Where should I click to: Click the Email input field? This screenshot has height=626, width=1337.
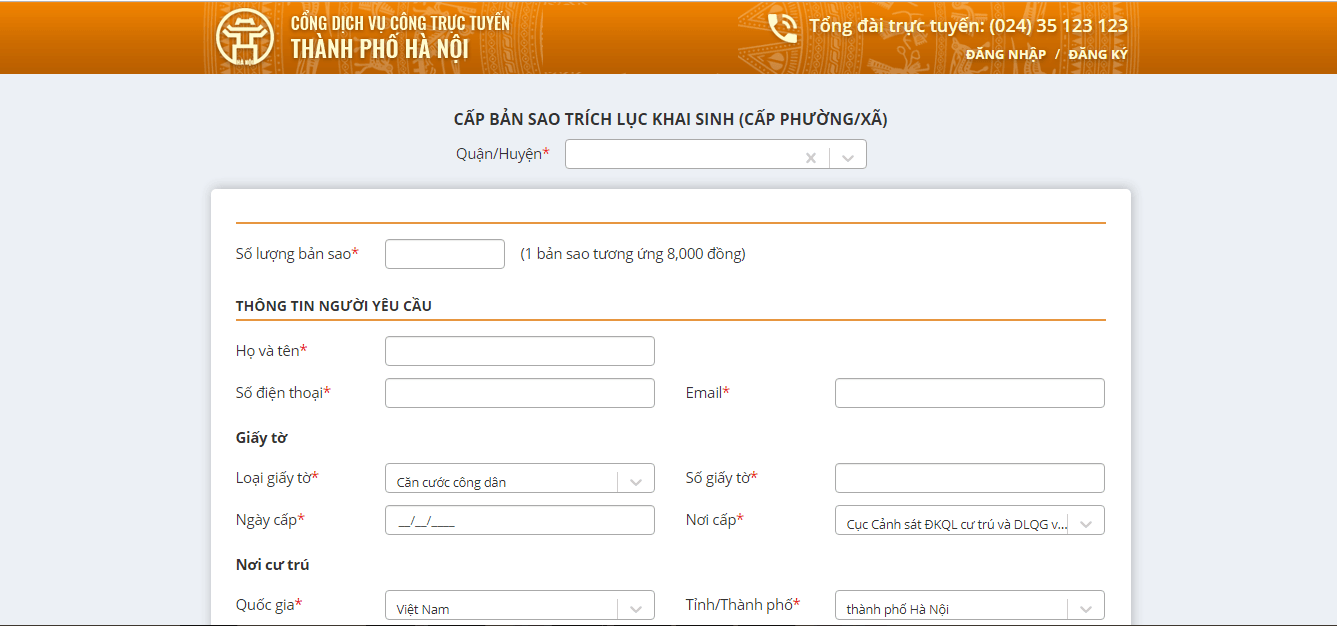tap(969, 393)
